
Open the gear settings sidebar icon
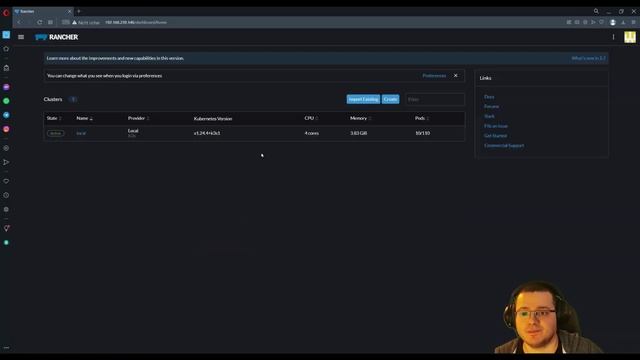[6, 209]
